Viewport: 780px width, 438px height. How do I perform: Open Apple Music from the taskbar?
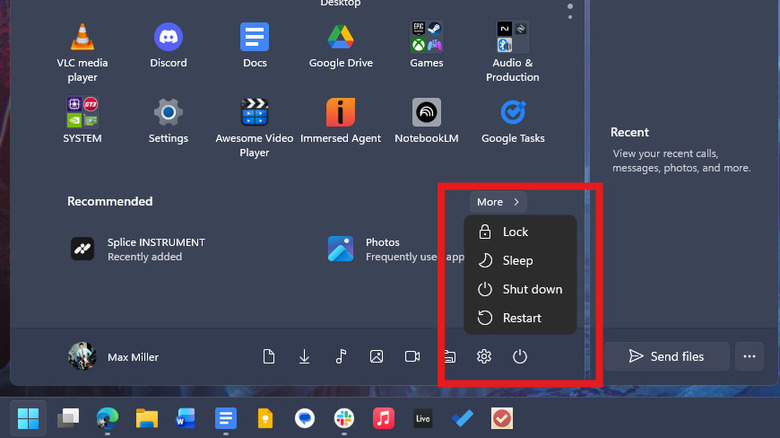[384, 418]
